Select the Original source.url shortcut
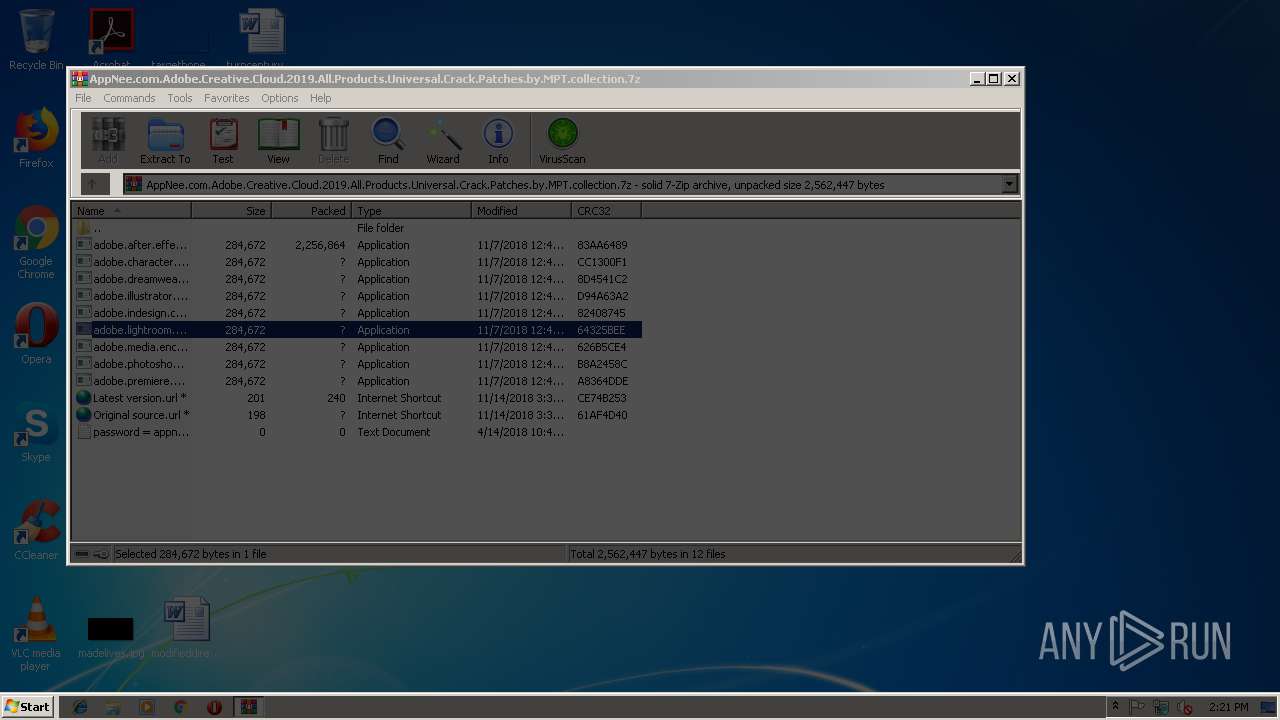This screenshot has height=720, width=1280. (x=357, y=415)
